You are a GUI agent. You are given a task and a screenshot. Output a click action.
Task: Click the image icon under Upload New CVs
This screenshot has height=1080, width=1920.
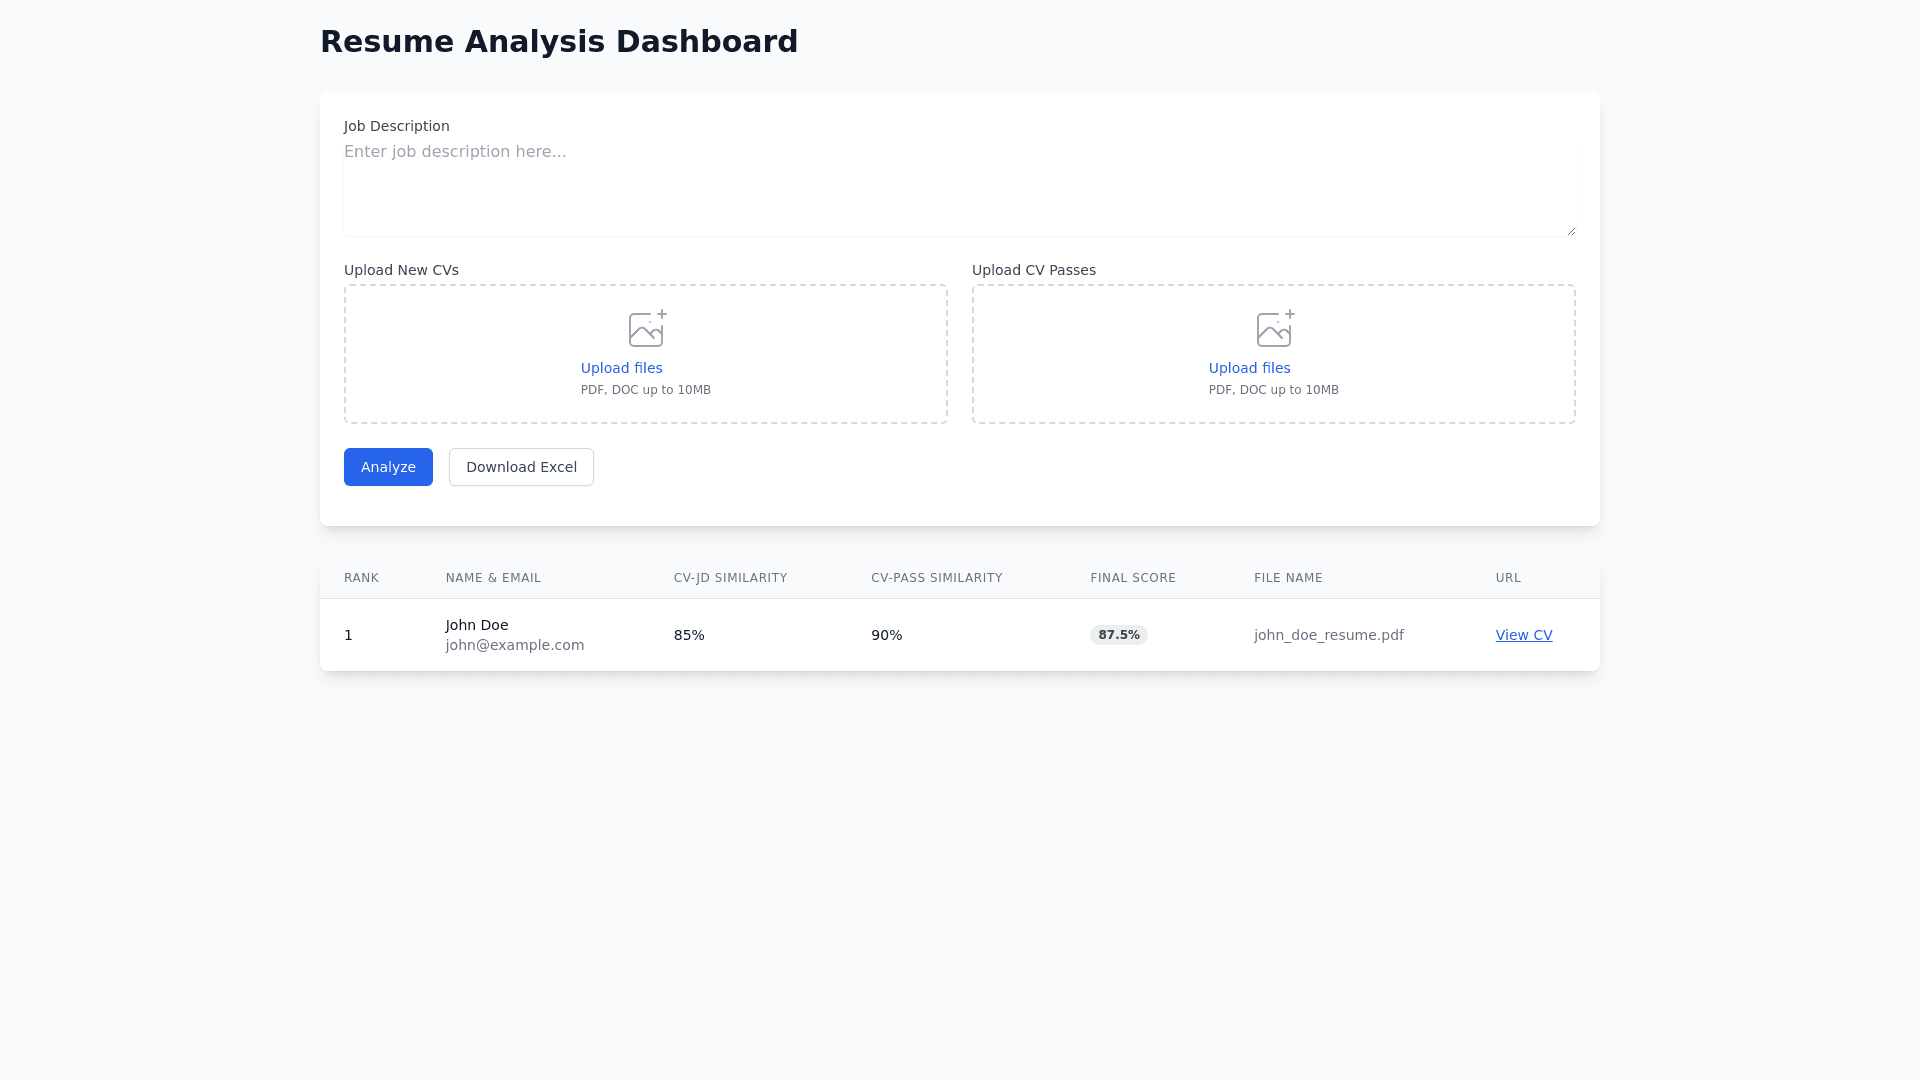pos(646,329)
